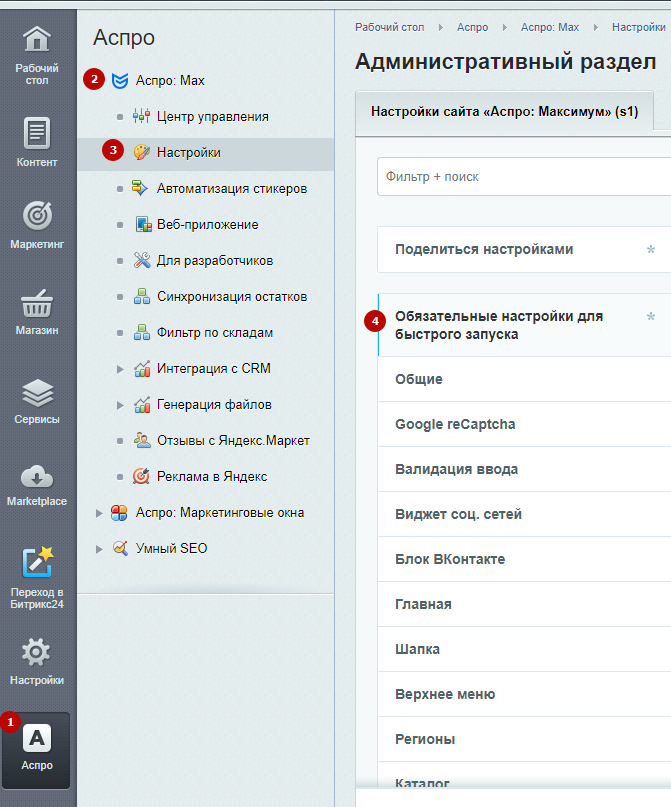Click the Рабочий стол breadcrumb link
The width and height of the screenshot is (671, 807).
tap(390, 27)
